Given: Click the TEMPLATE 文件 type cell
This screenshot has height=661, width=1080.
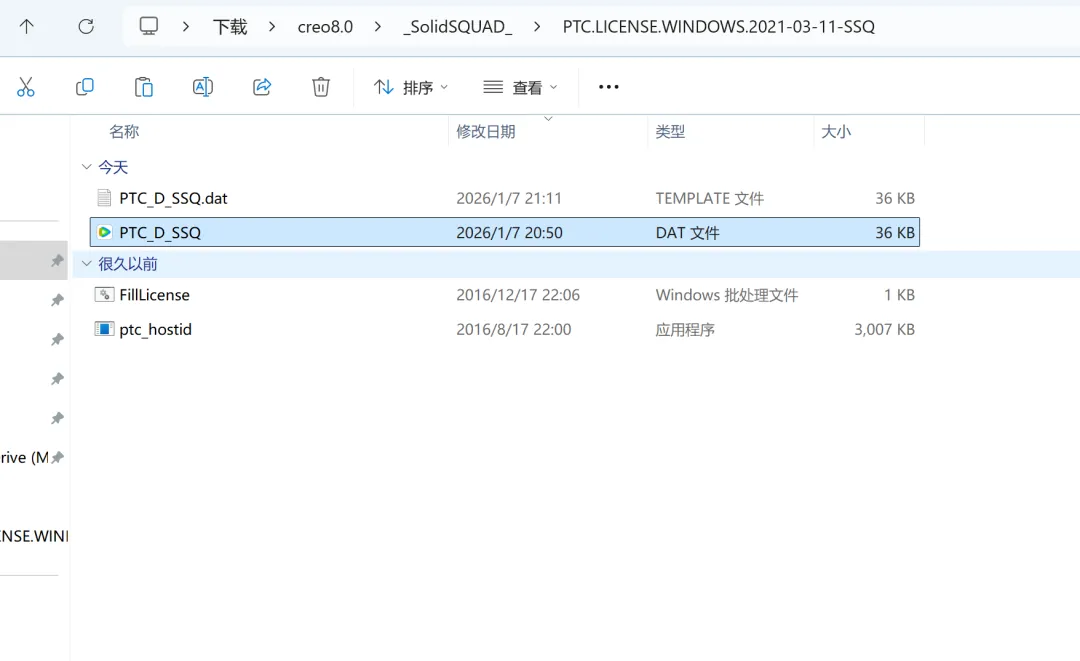Looking at the screenshot, I should click(x=709, y=198).
